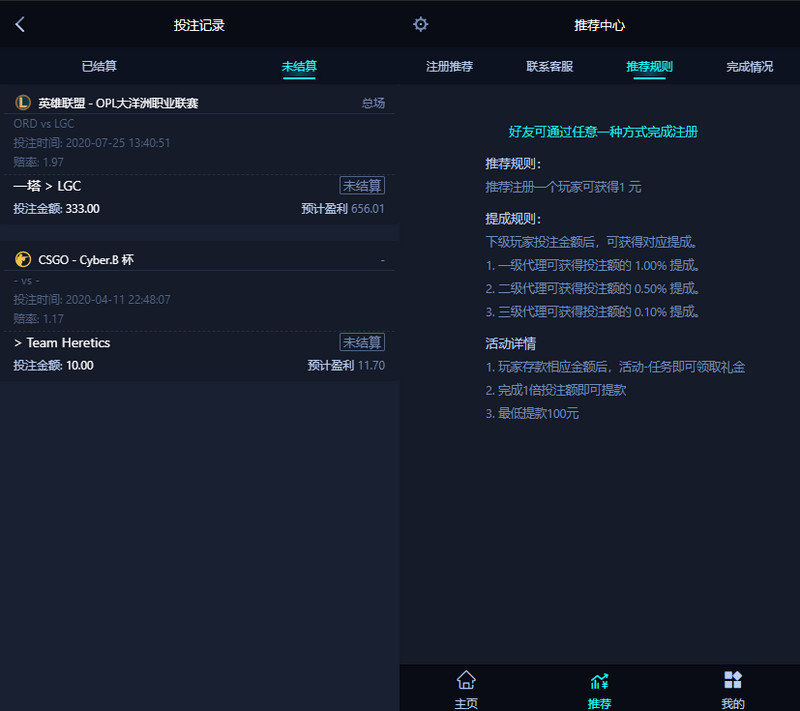Click the line 推荐注册一个玩家可获得1 元

(x=563, y=187)
